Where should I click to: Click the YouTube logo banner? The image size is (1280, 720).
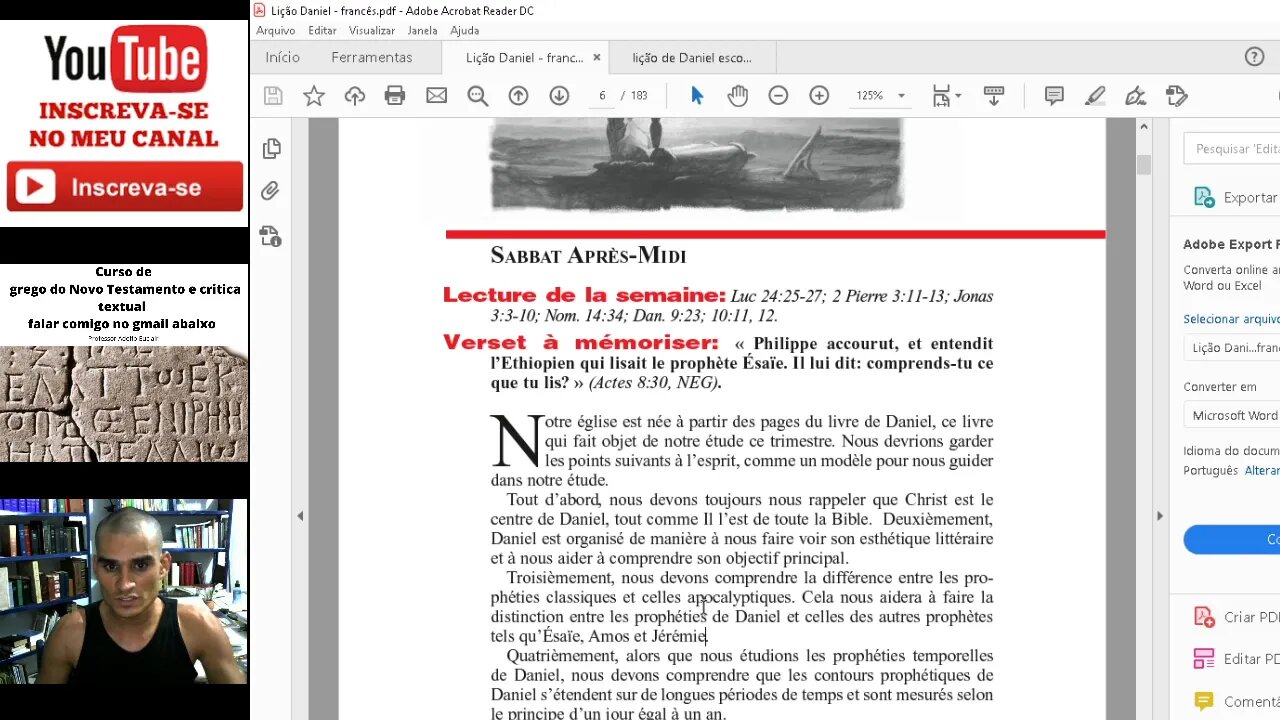pyautogui.click(x=125, y=60)
